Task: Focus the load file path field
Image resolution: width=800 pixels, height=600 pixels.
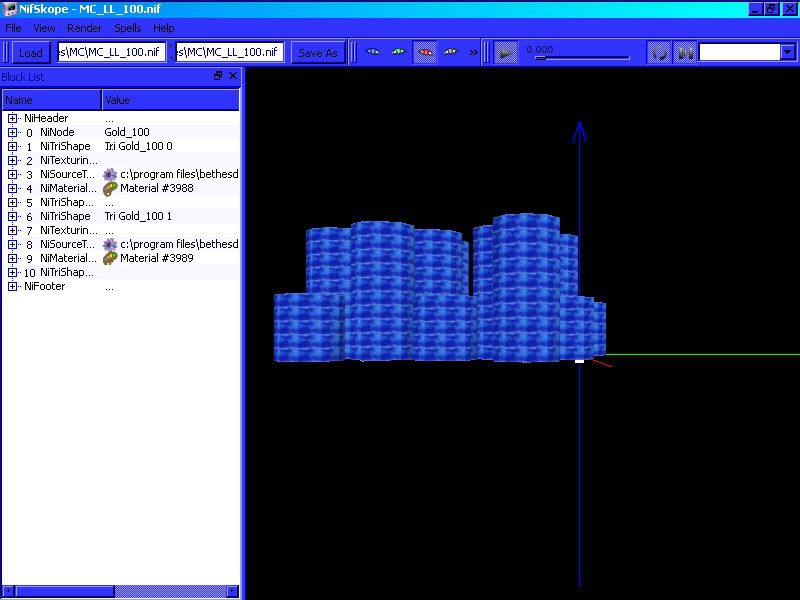Action: 112,52
